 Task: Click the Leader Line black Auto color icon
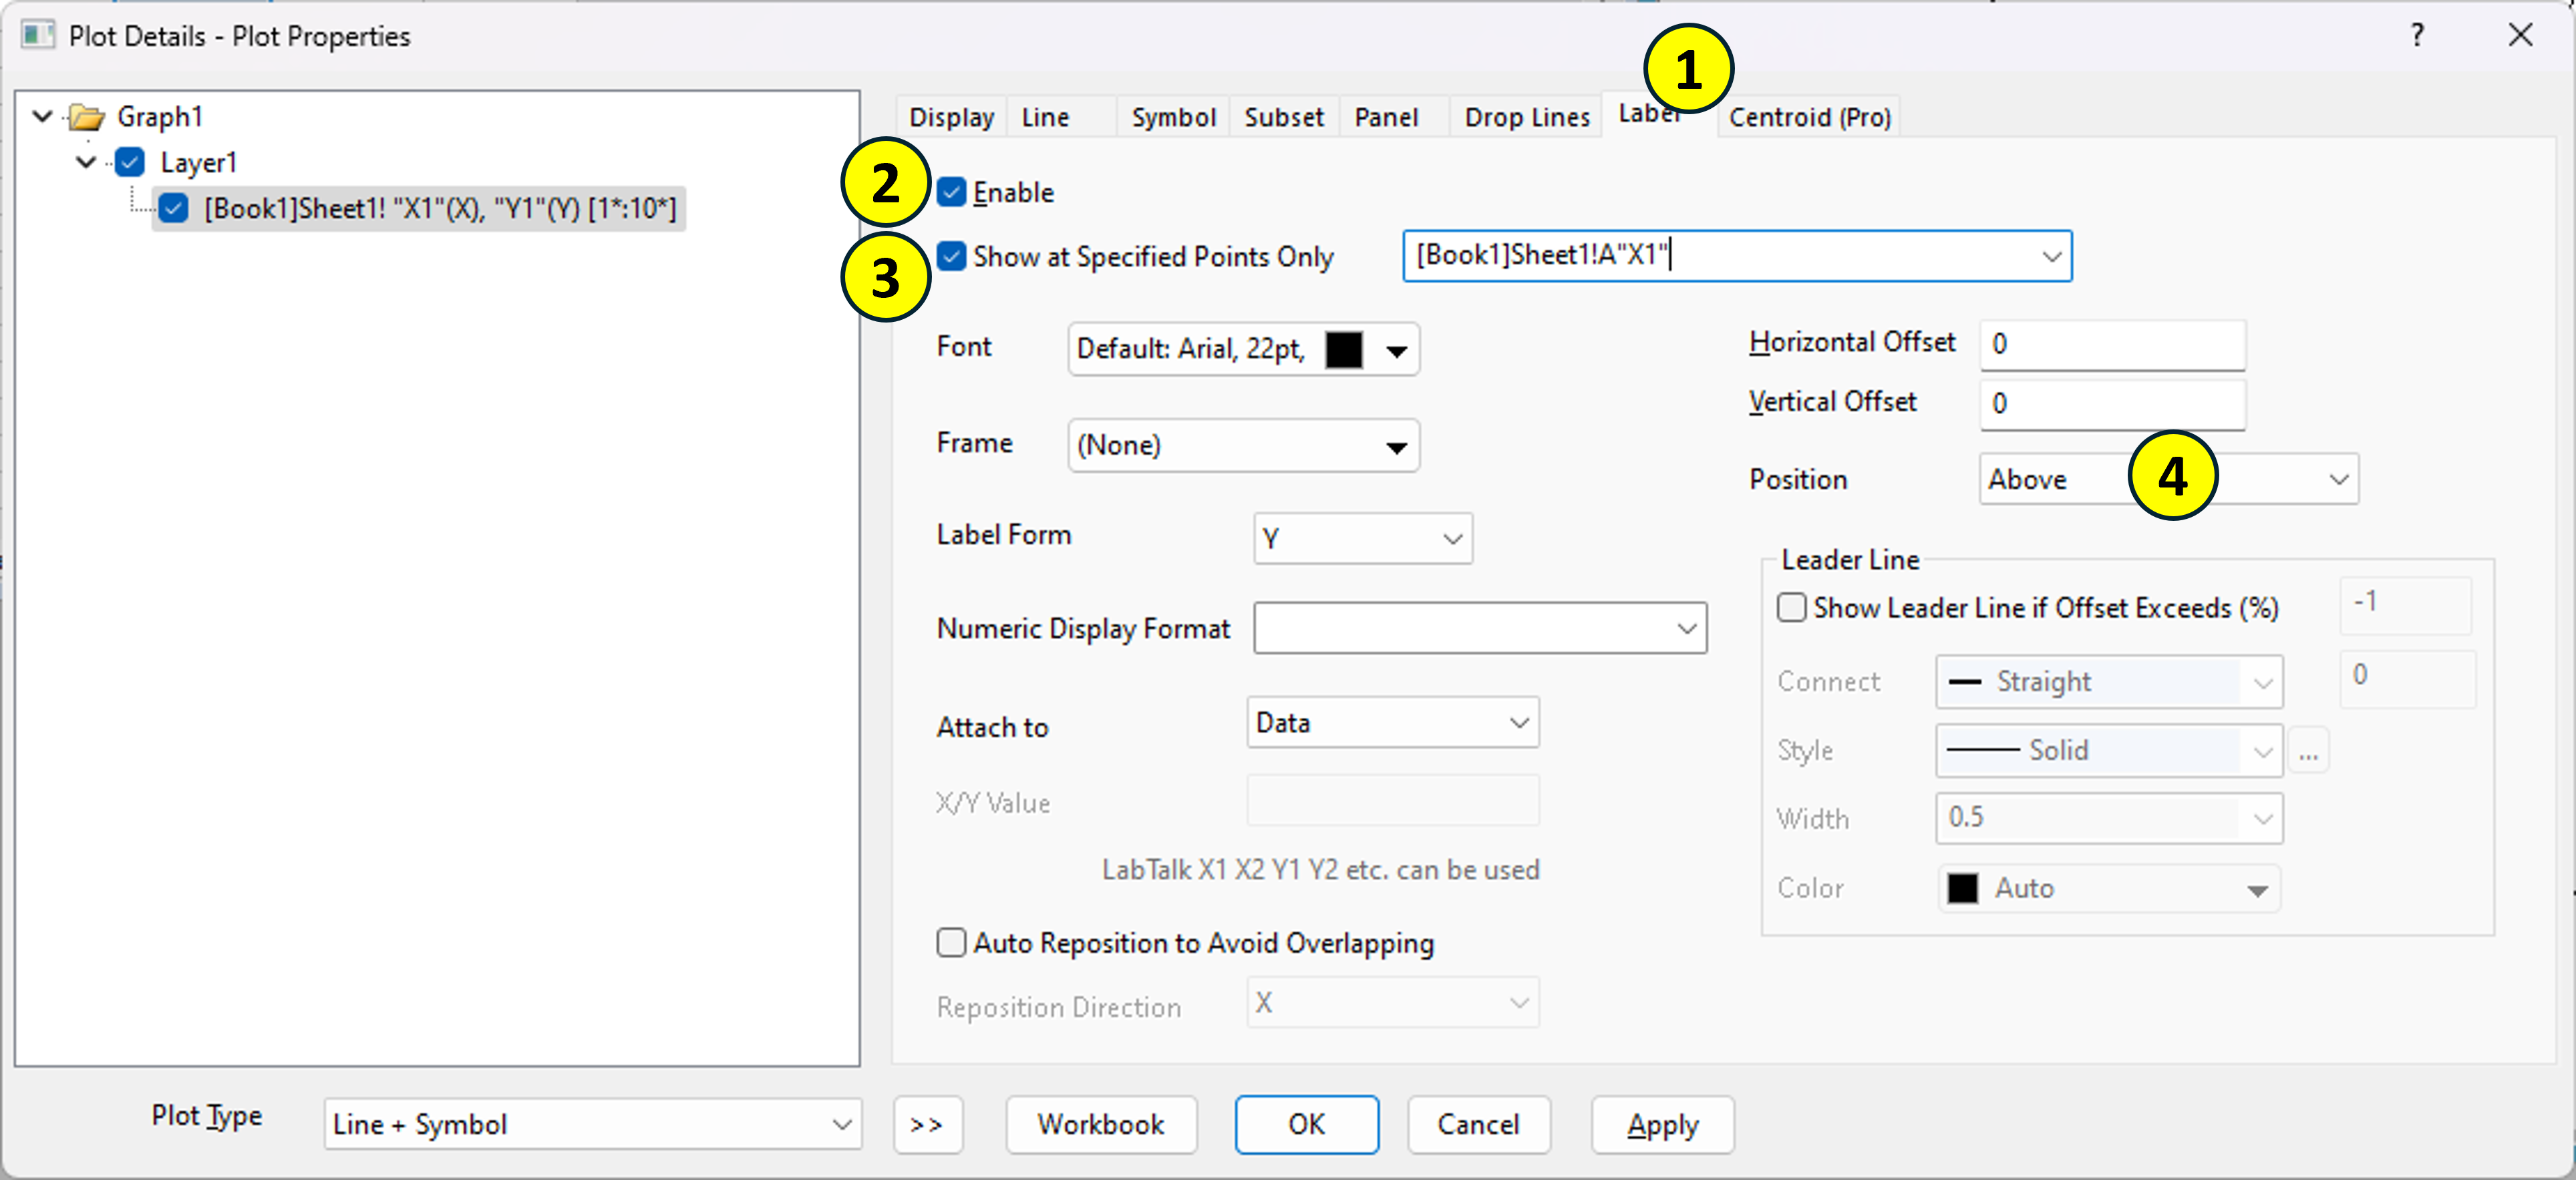coord(1962,888)
